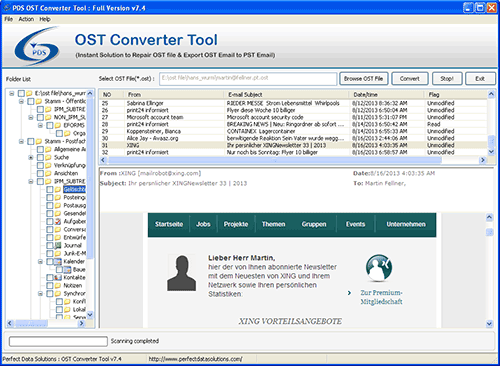Select the Baue sub-calendar icon
Image resolution: width=500 pixels, height=366 pixels.
(67, 269)
